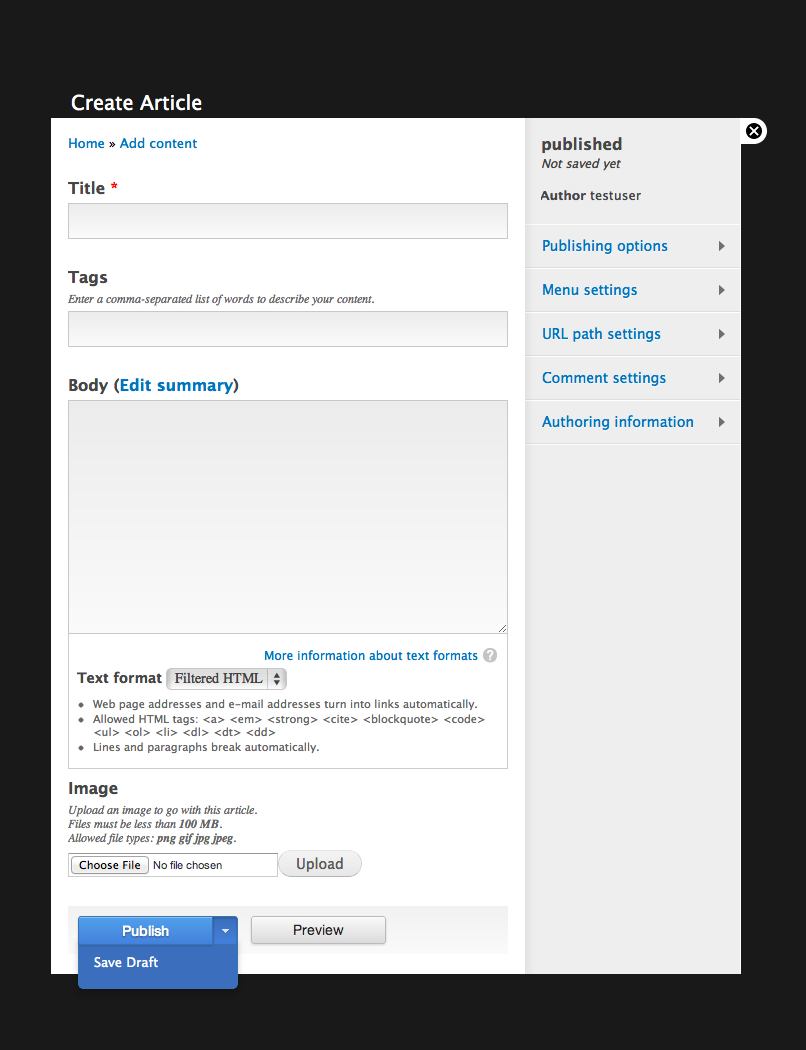
Task: Dismiss the overlay using the circular X icon
Action: tap(753, 131)
